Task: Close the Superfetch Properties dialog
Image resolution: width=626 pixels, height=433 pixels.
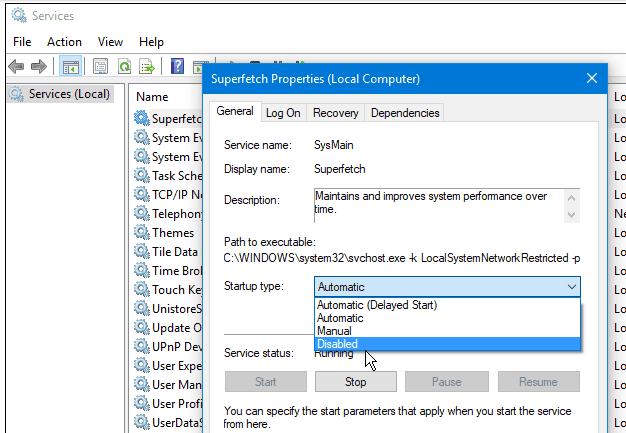Action: click(592, 78)
